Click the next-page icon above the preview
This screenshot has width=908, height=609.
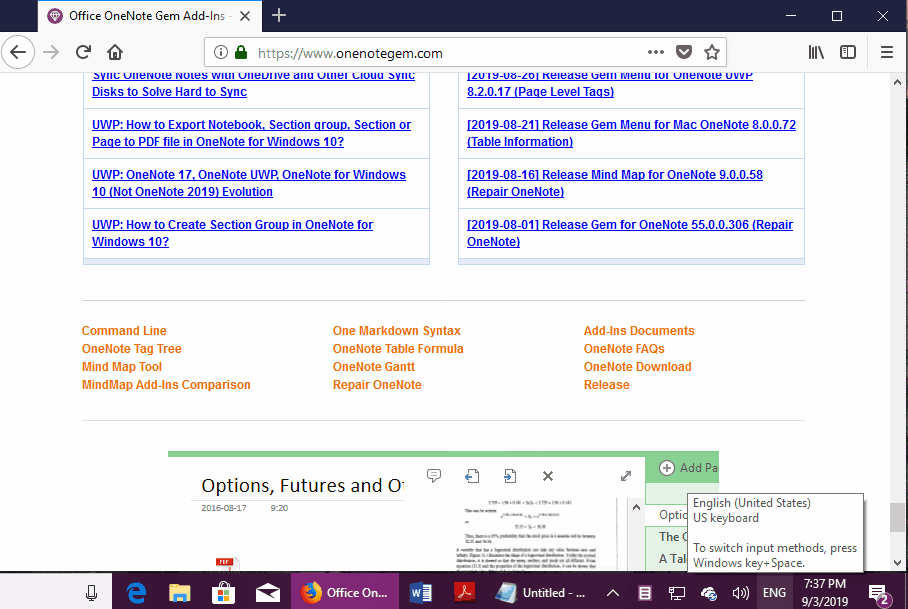click(x=510, y=476)
